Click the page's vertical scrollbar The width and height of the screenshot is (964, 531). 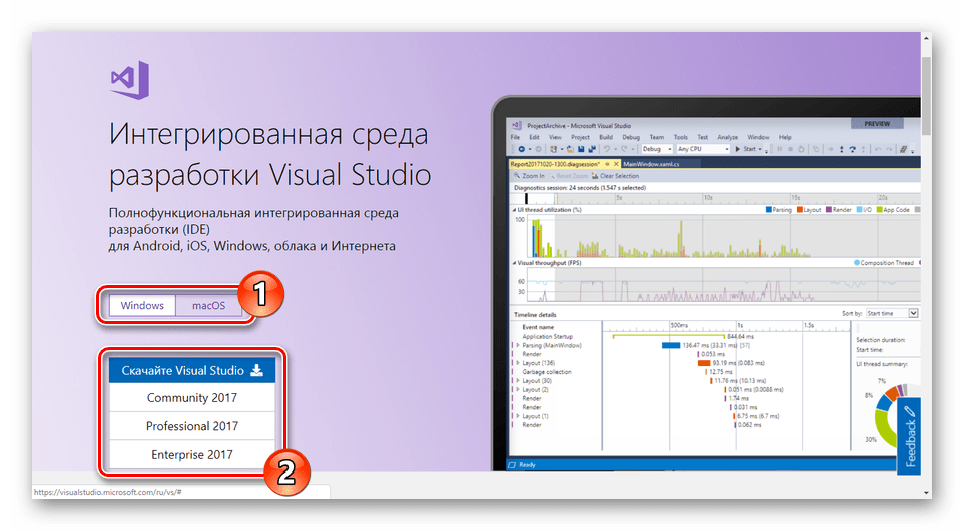[927, 250]
